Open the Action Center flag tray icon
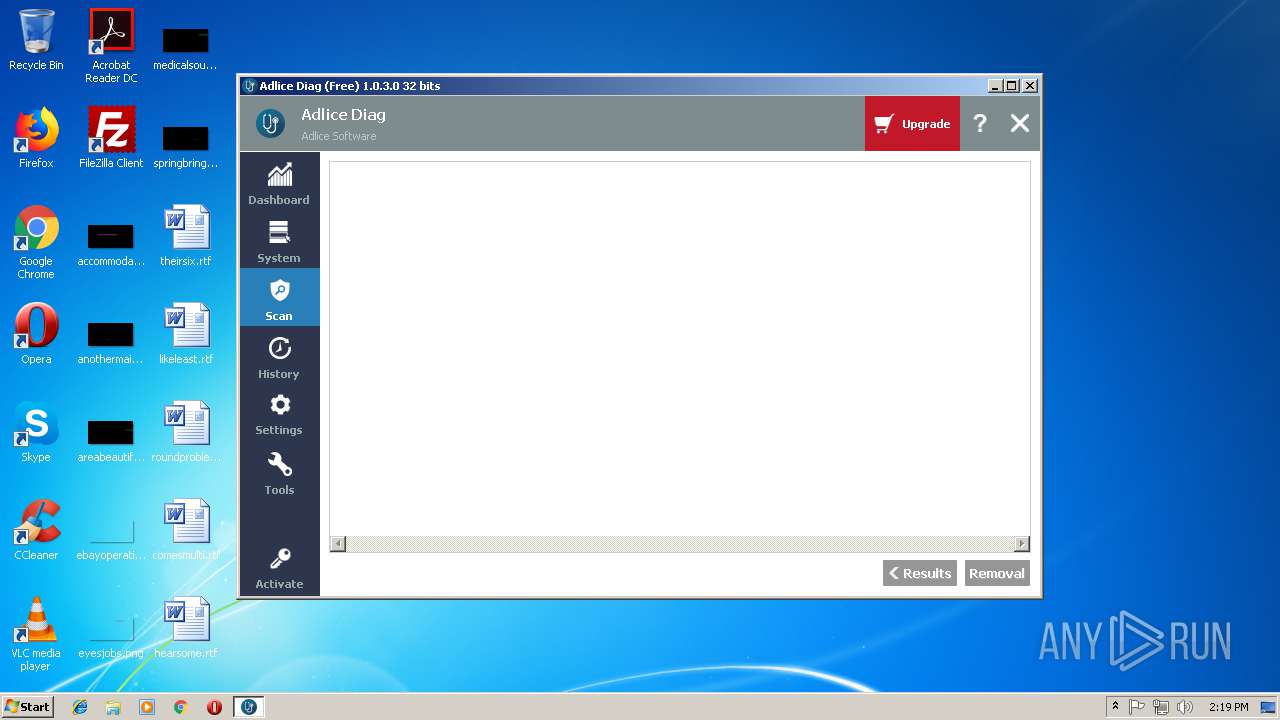This screenshot has width=1280, height=720. point(1137,707)
